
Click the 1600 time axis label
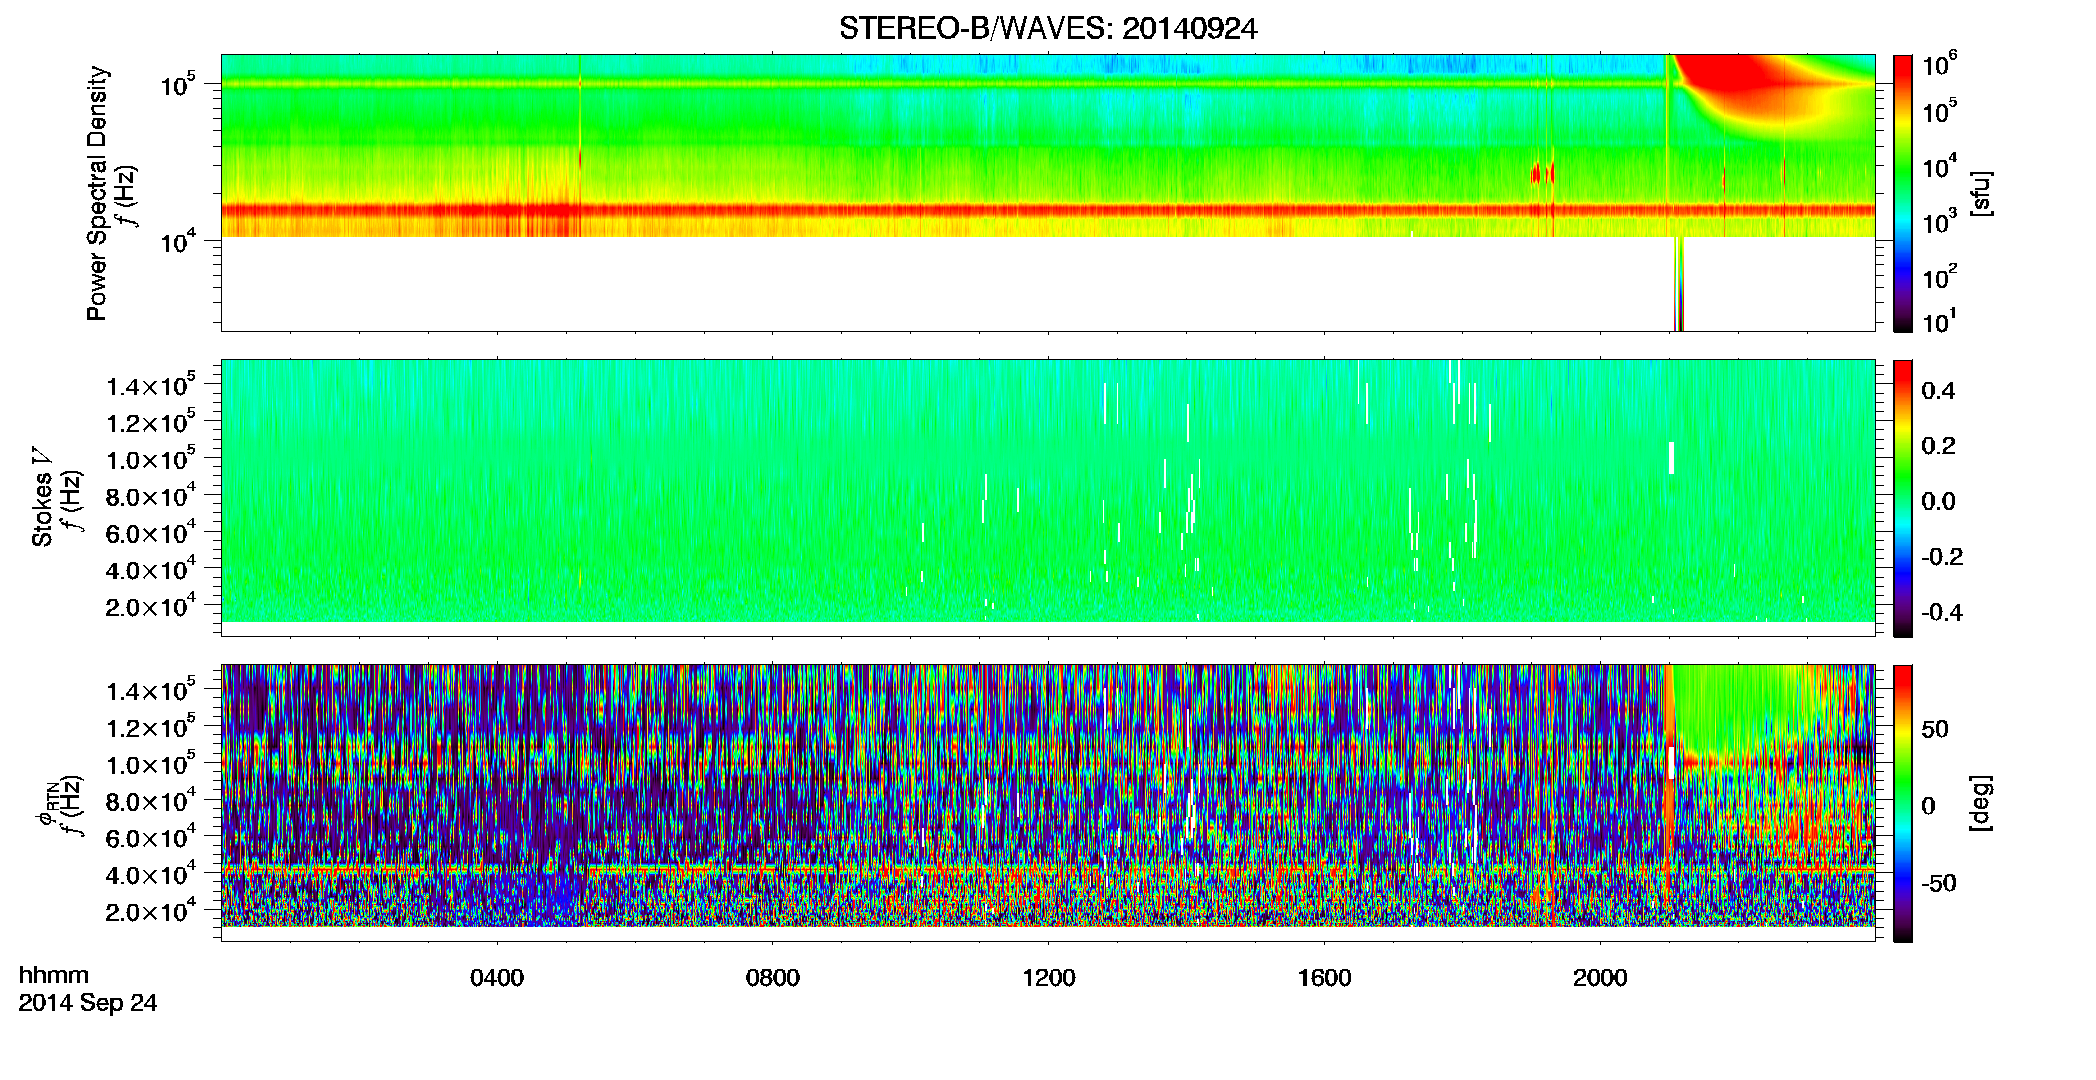click(1325, 978)
